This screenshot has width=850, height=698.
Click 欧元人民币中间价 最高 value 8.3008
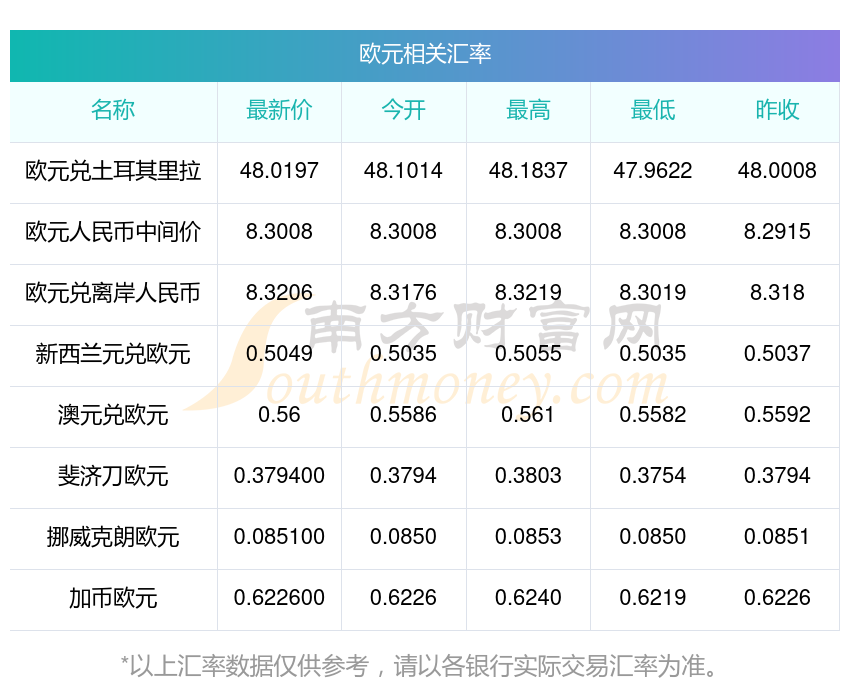[x=528, y=232]
